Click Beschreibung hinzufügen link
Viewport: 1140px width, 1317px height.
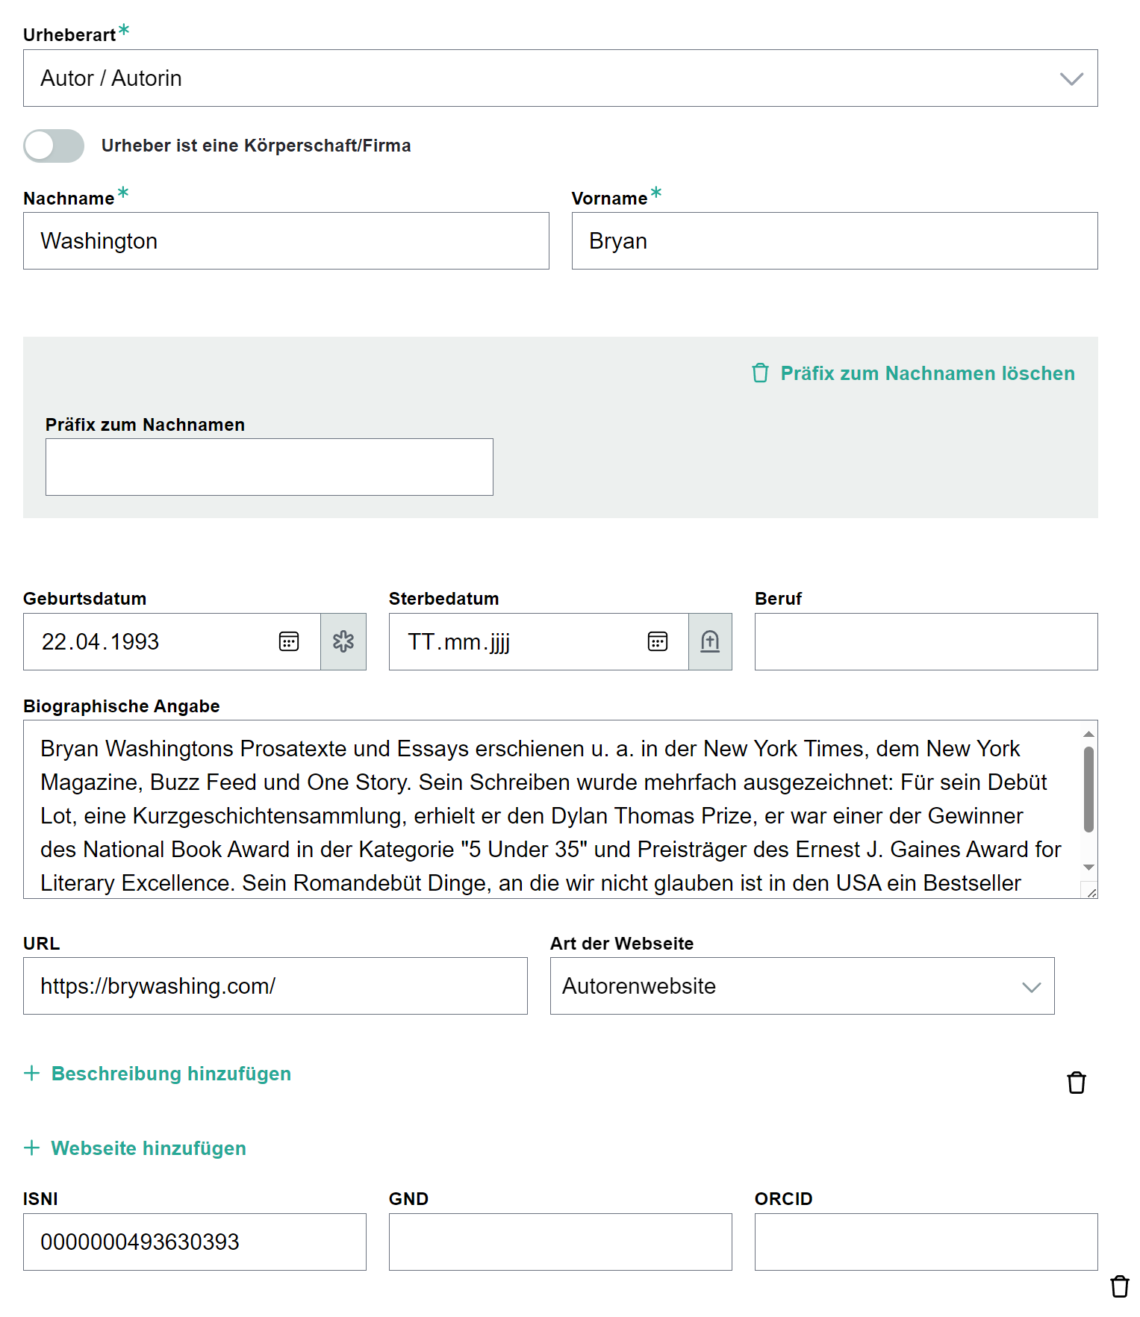pos(171,1073)
